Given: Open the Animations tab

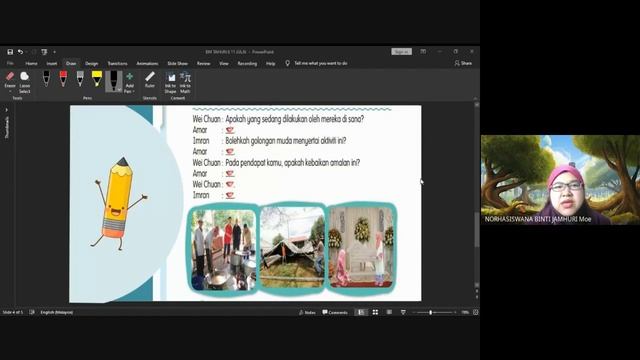Looking at the screenshot, I should [x=147, y=63].
